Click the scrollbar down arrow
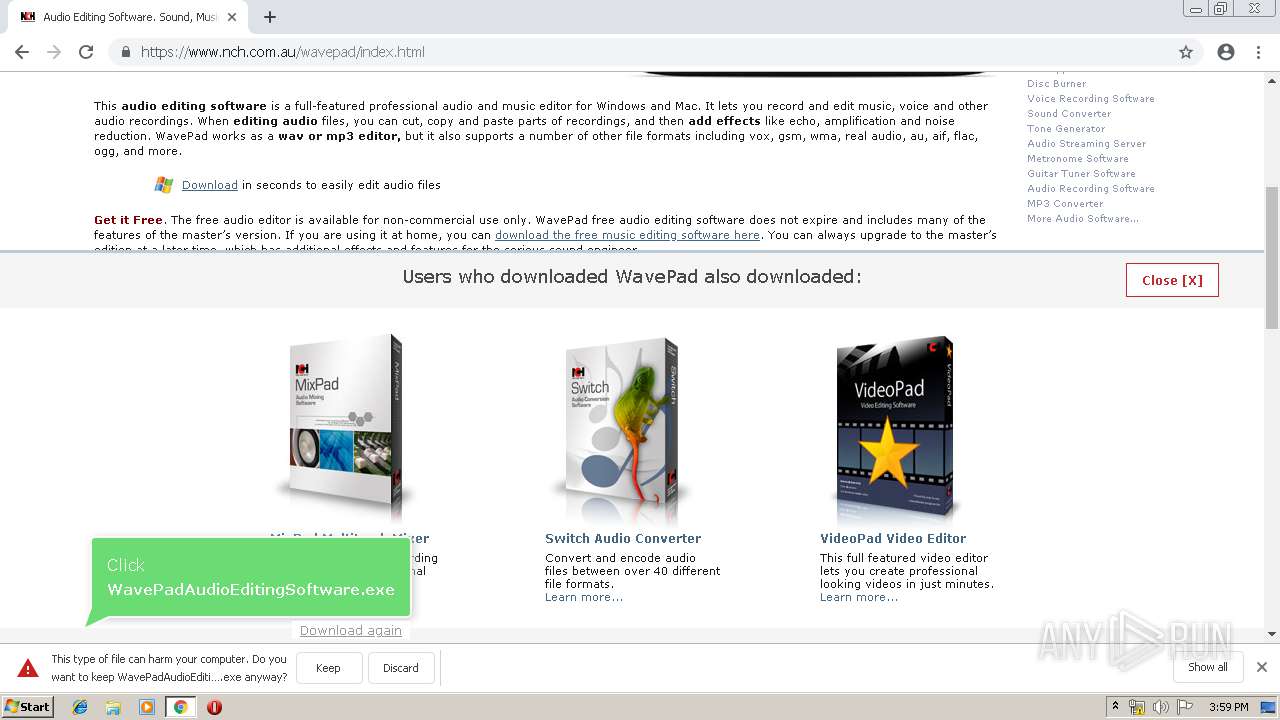Viewport: 1280px width, 720px height. 1272,634
